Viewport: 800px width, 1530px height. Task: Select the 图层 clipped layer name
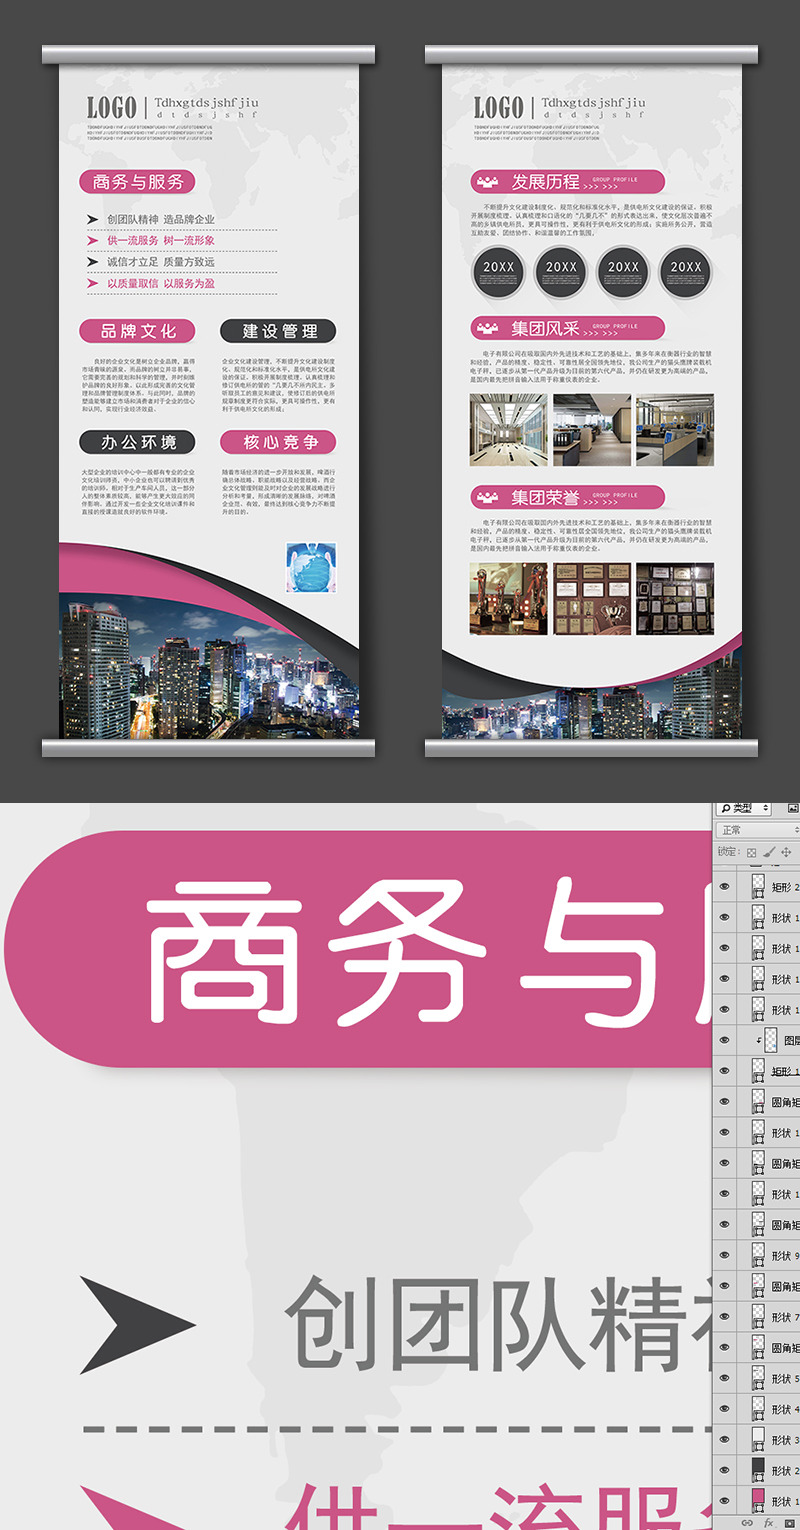(792, 1040)
